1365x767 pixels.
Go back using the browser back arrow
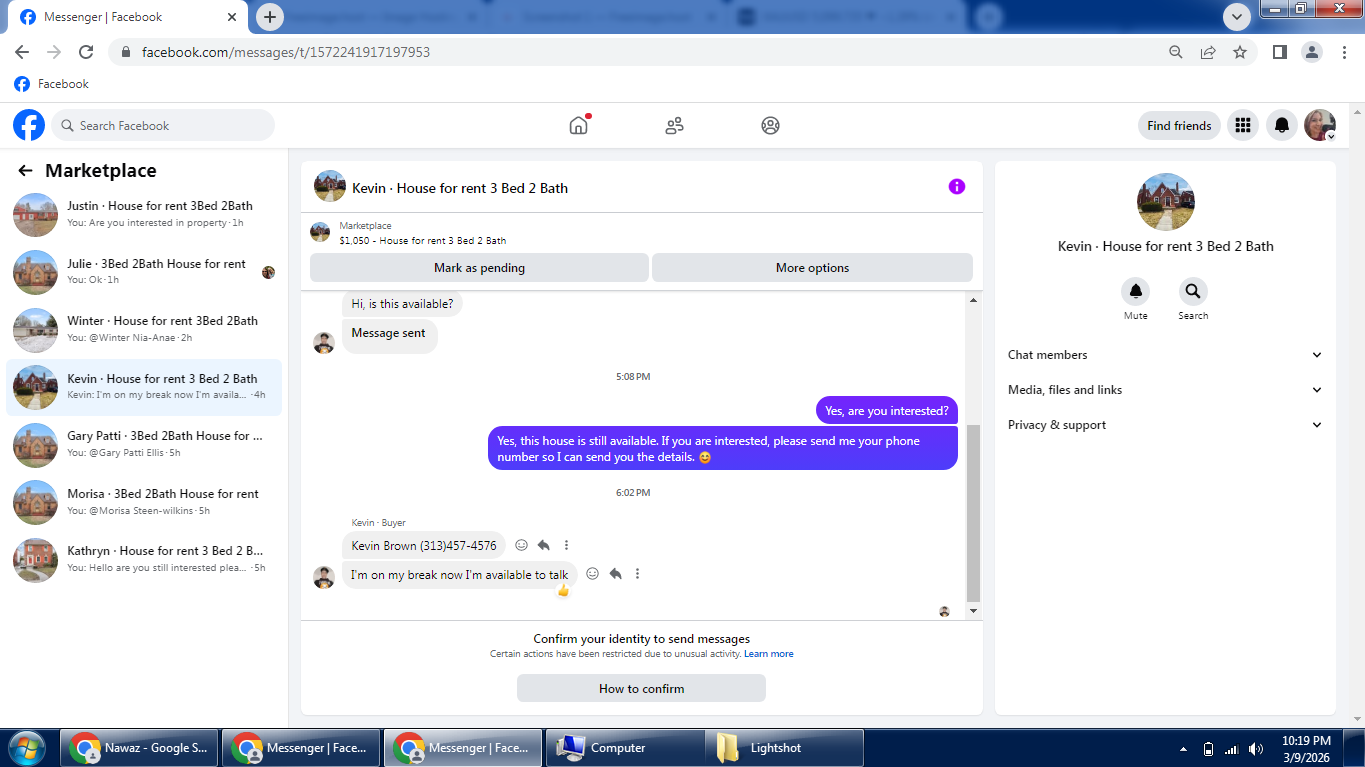coord(22,52)
